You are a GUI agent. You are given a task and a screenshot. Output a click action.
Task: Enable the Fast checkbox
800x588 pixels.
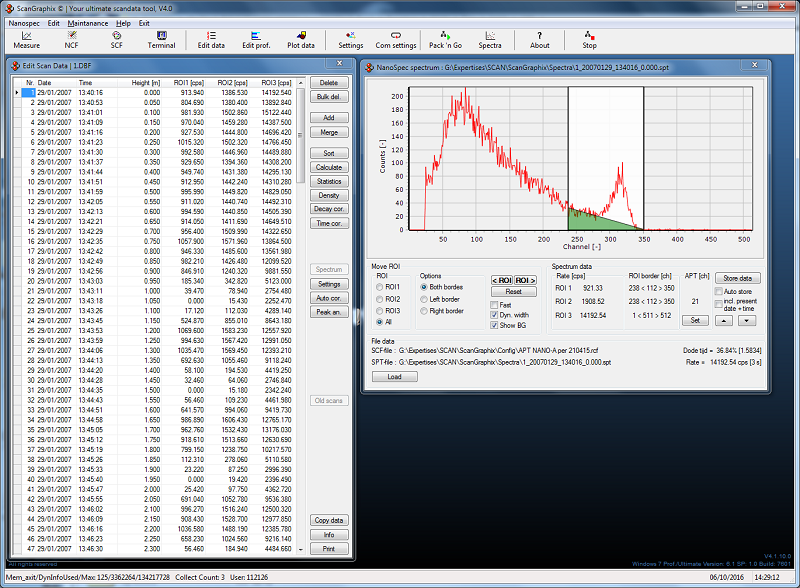pyautogui.click(x=495, y=305)
